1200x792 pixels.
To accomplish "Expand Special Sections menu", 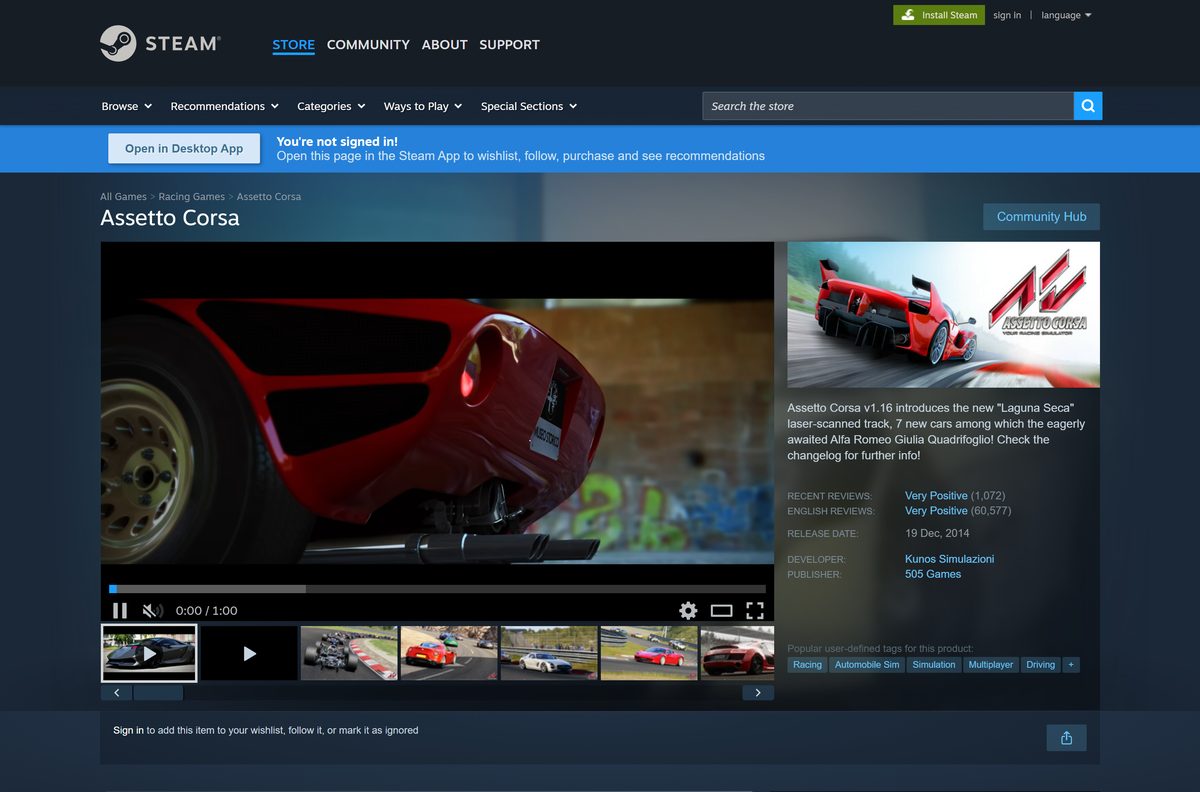I will pyautogui.click(x=529, y=106).
